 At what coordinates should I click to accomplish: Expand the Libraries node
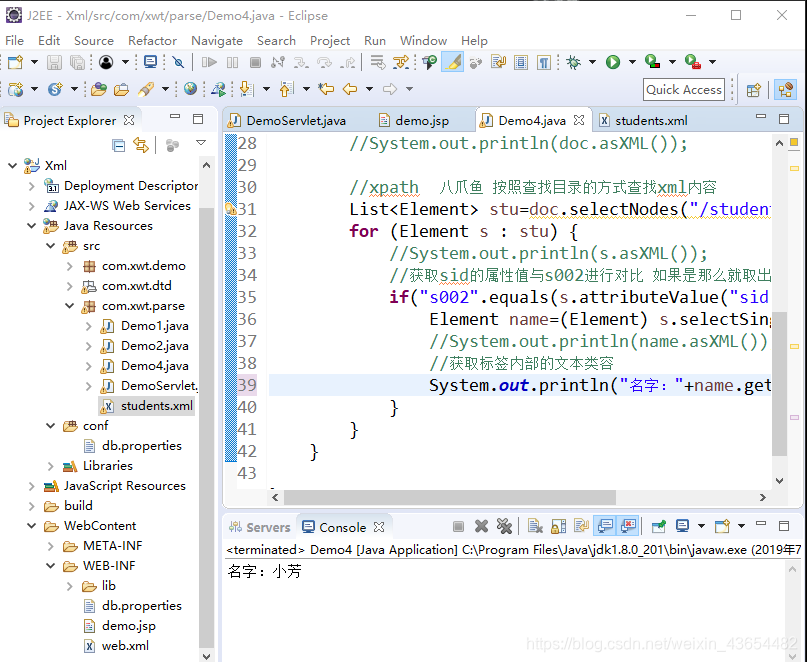[x=50, y=466]
